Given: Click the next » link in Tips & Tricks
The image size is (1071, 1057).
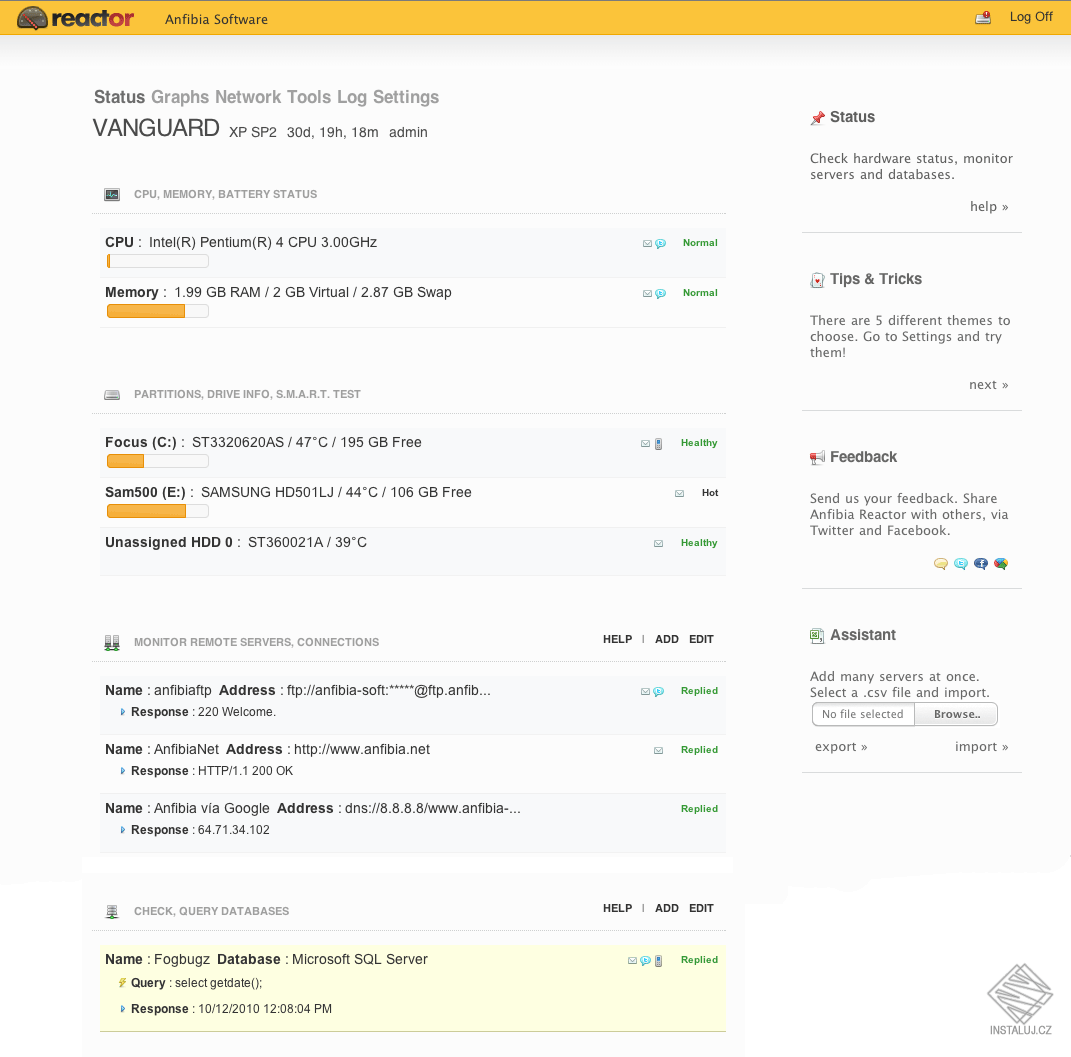Looking at the screenshot, I should (988, 385).
